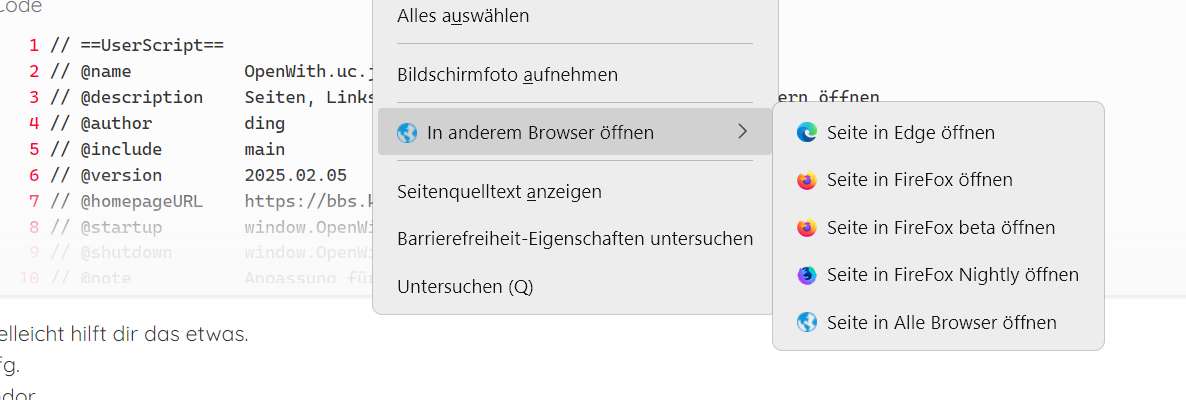Image resolution: width=1186 pixels, height=400 pixels.
Task: Click the text 'hilft dir das etwas' below the code
Action: coord(162,334)
